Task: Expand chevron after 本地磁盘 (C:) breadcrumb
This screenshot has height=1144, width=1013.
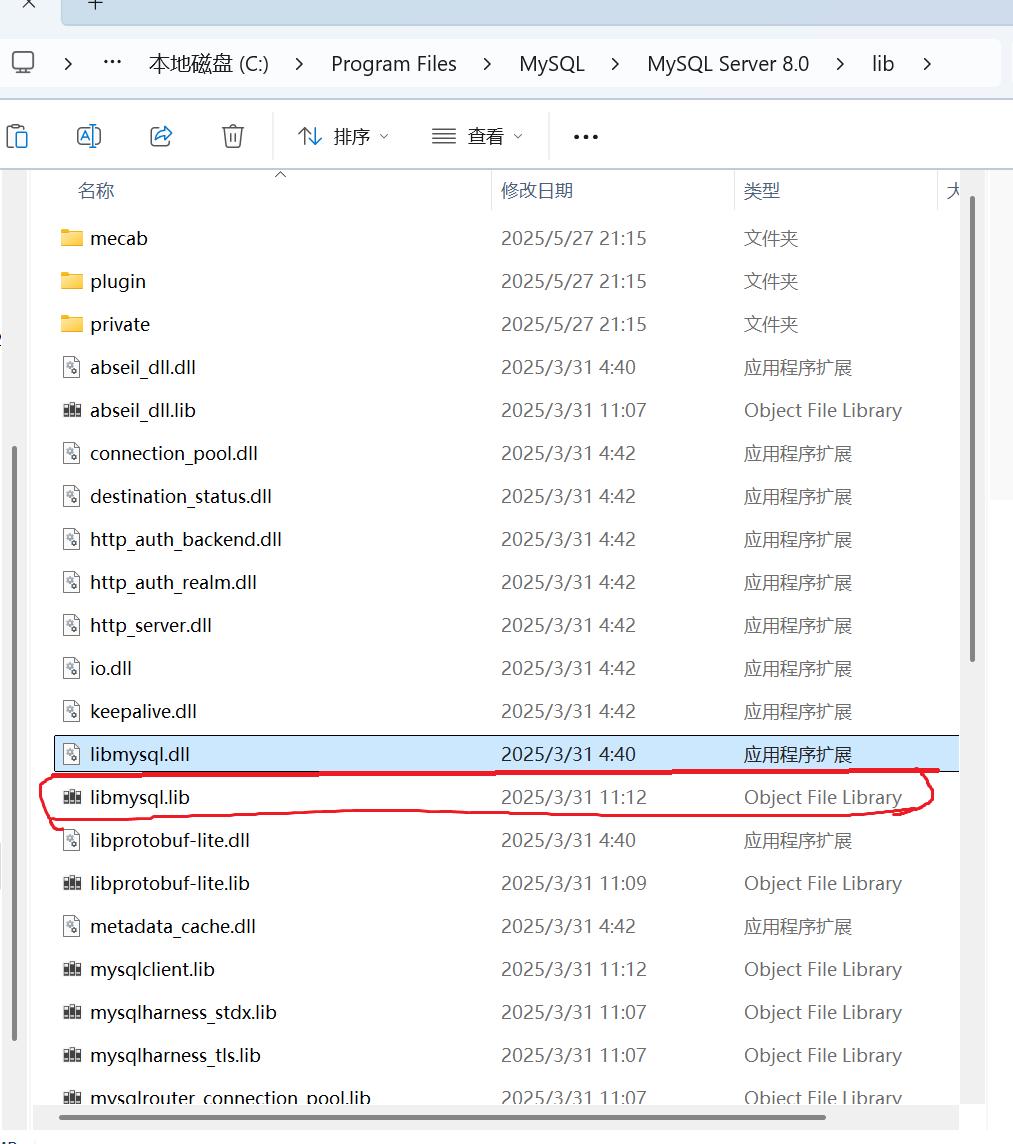Action: [x=299, y=64]
